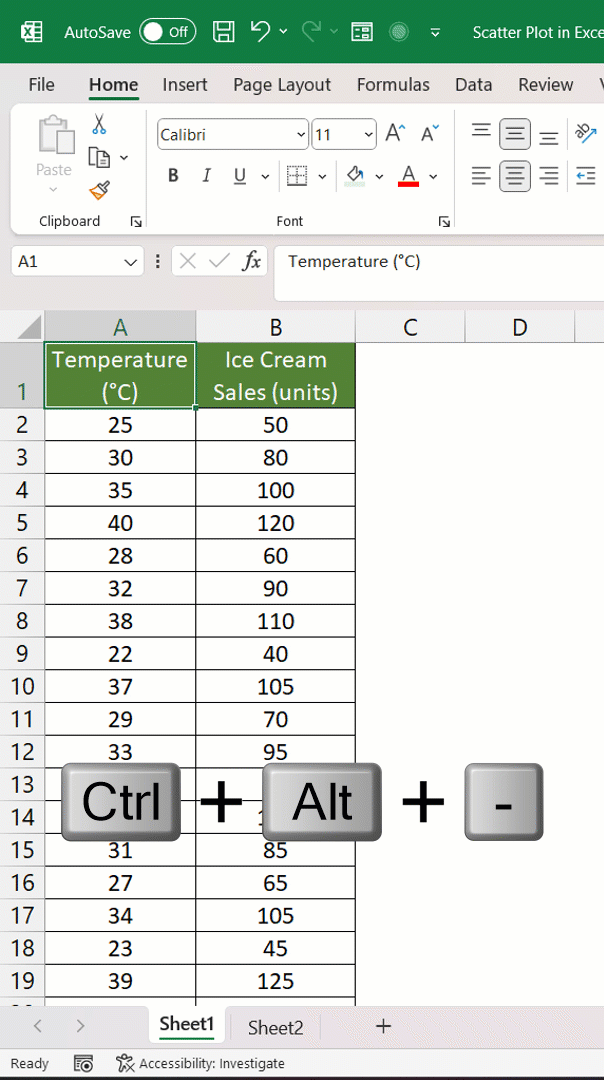Apply Bold formatting
The width and height of the screenshot is (604, 1080).
pos(174,176)
